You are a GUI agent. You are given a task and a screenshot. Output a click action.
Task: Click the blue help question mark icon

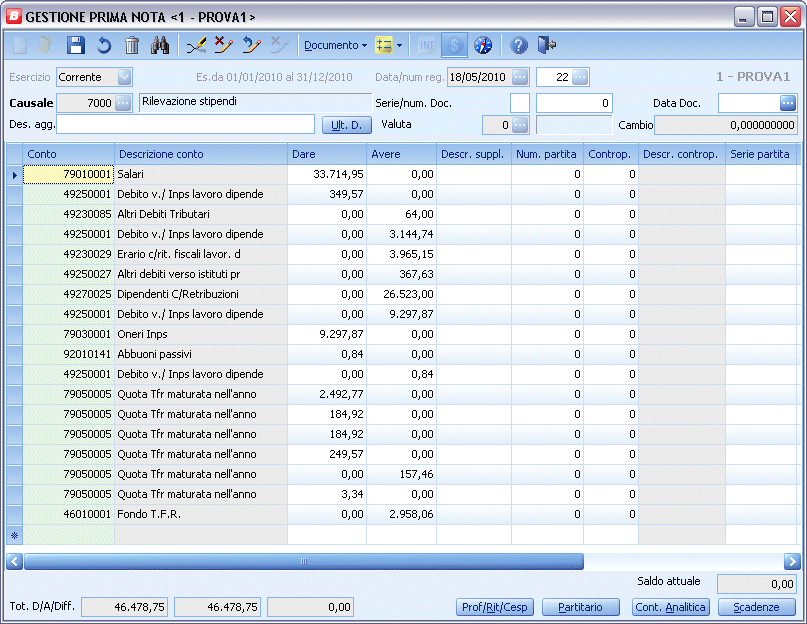click(518, 45)
